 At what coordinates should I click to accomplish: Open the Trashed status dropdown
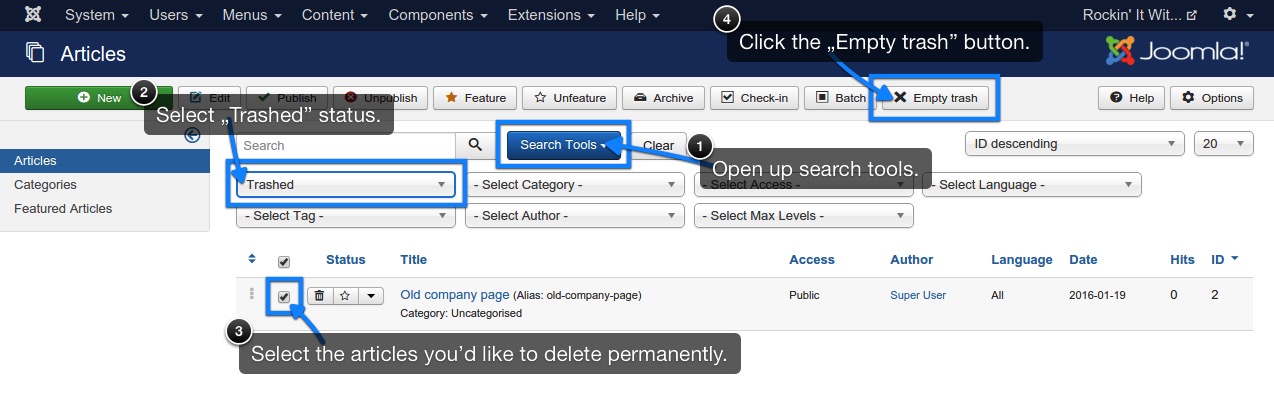(x=346, y=185)
